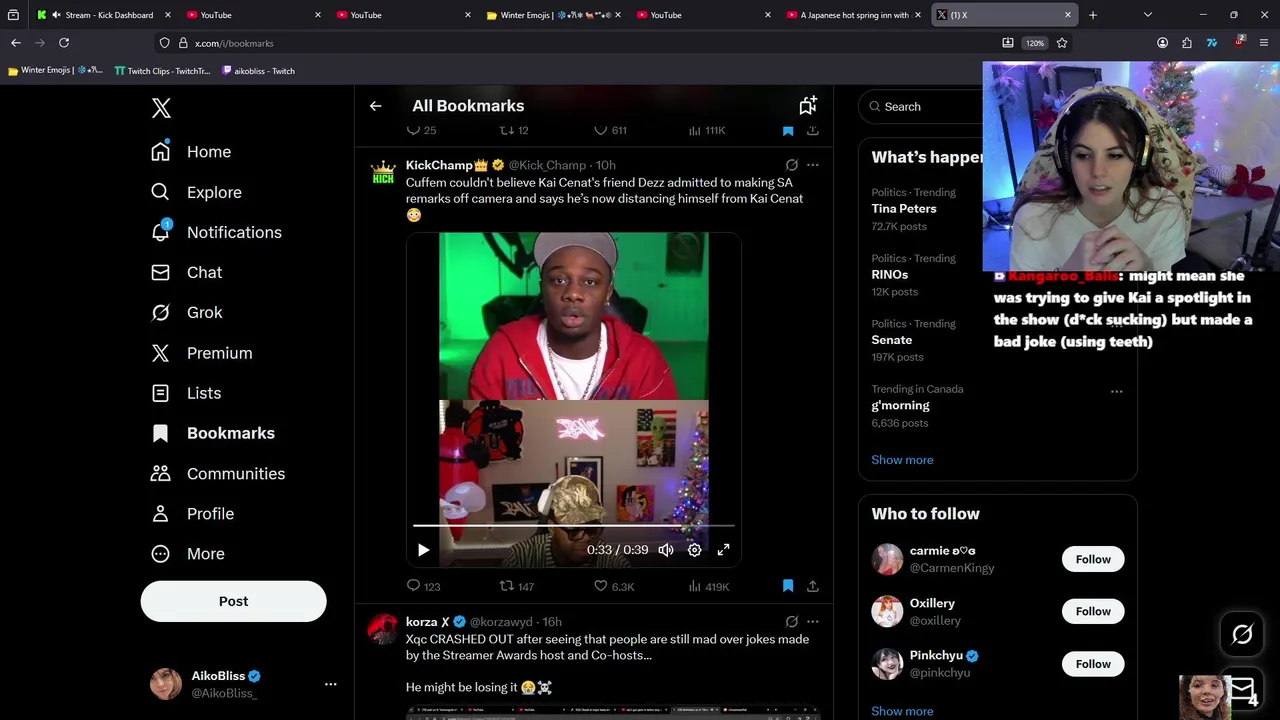This screenshot has height=720, width=1280.
Task: Open the browser hamburger menu
Action: pos(1264,43)
